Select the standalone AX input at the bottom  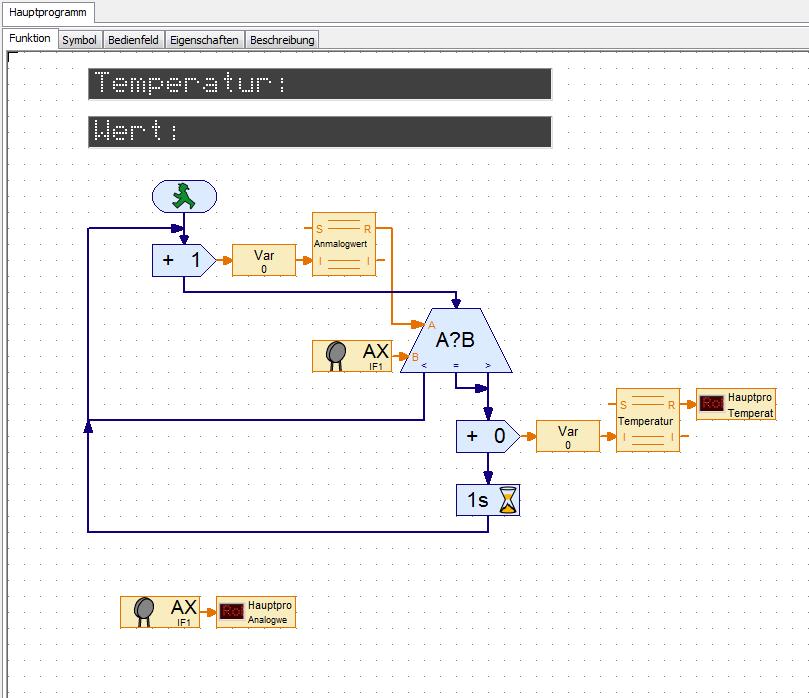point(160,612)
